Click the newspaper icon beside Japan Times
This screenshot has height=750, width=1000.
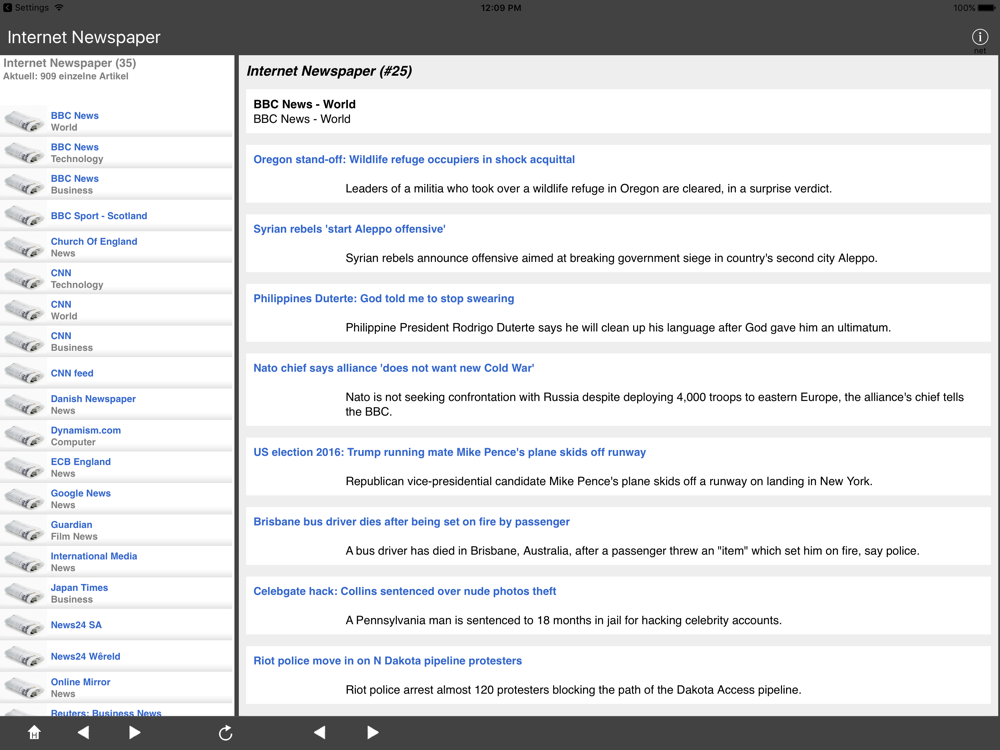pyautogui.click(x=24, y=593)
